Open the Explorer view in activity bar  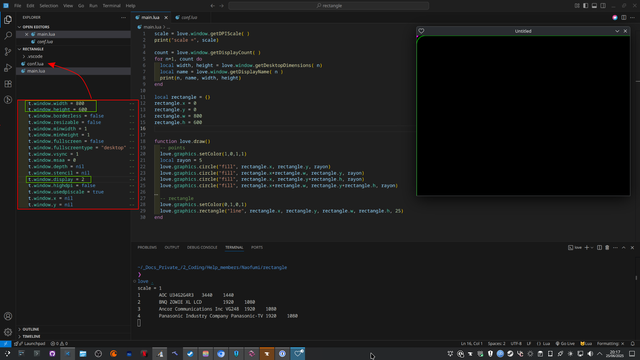point(8,20)
